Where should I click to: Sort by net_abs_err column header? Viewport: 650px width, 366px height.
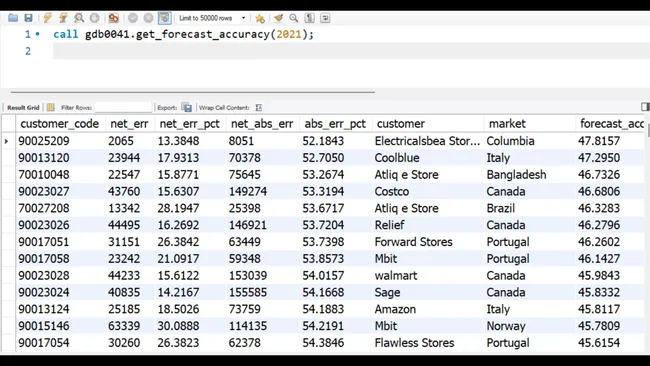[x=262, y=124]
